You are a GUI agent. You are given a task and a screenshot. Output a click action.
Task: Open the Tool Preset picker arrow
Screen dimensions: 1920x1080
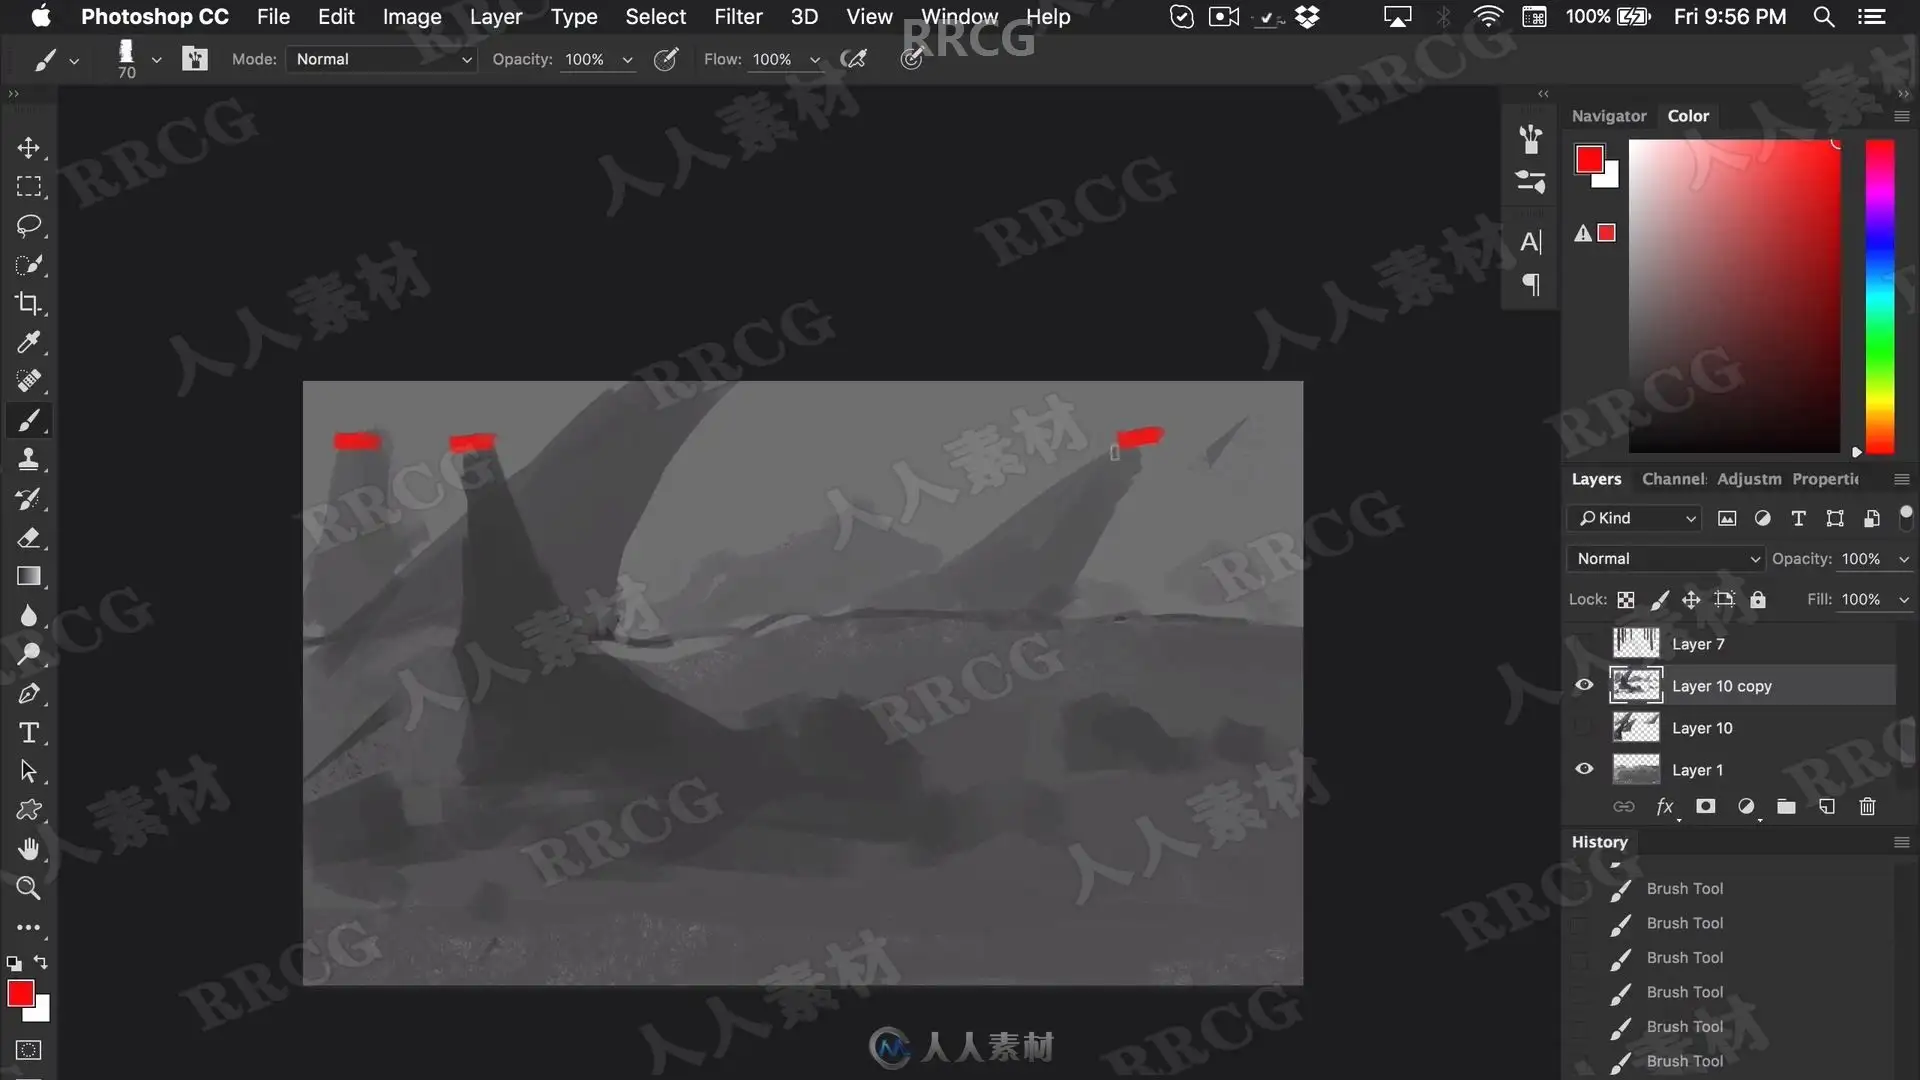(x=74, y=61)
